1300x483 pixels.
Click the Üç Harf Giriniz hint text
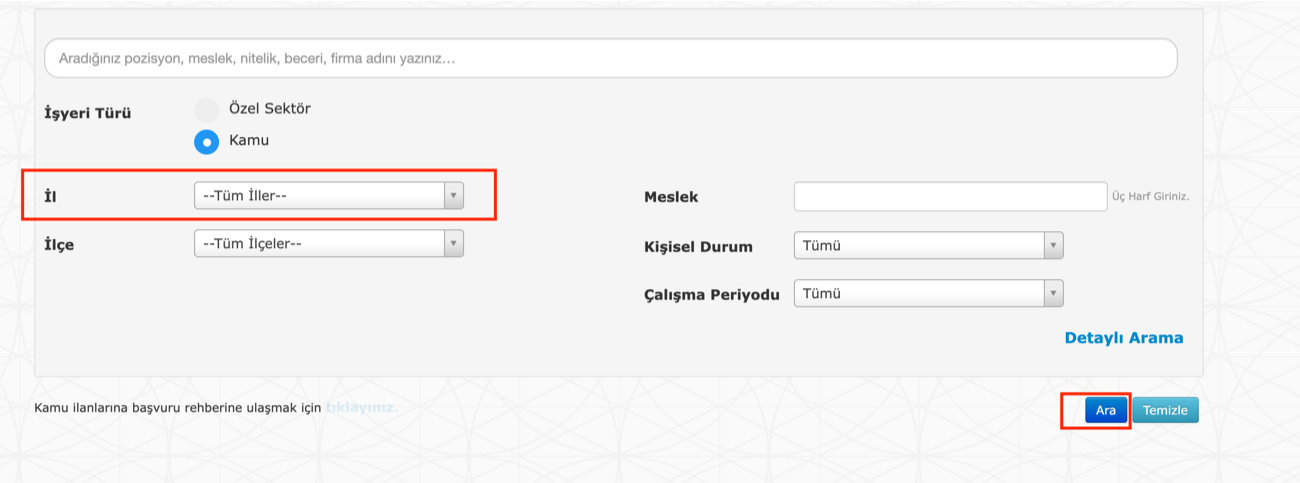click(x=1150, y=197)
